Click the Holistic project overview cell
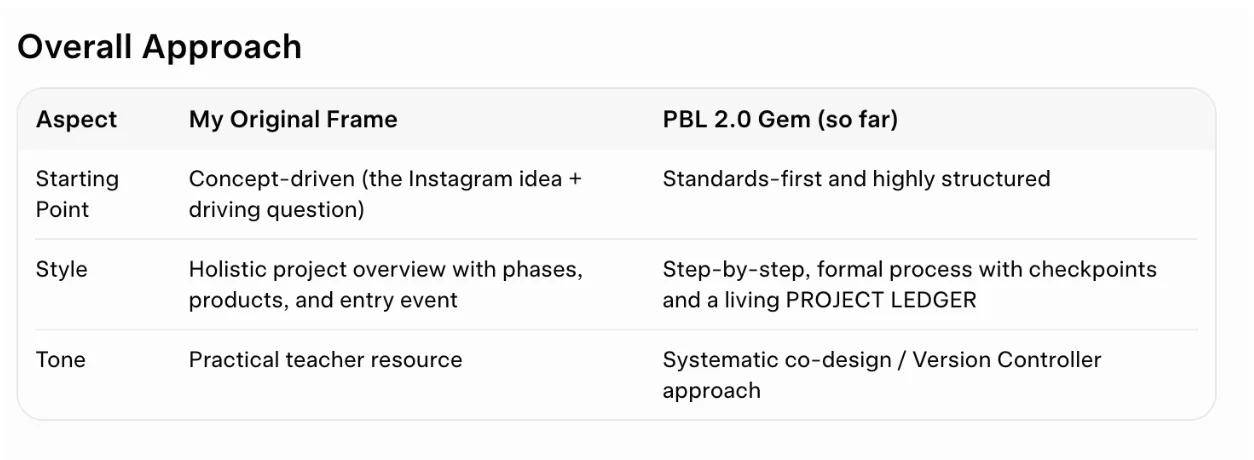Image resolution: width=1254 pixels, height=460 pixels. (x=386, y=285)
